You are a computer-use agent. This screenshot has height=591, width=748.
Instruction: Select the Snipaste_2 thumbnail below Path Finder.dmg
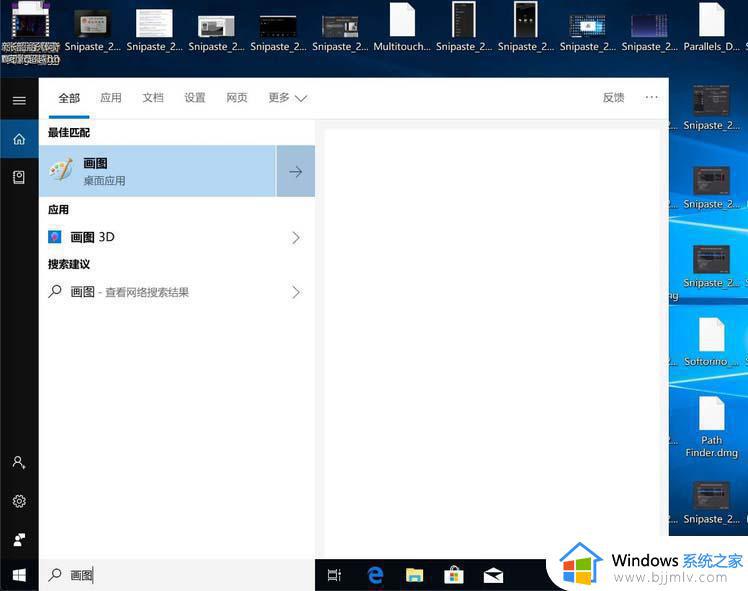[x=711, y=503]
